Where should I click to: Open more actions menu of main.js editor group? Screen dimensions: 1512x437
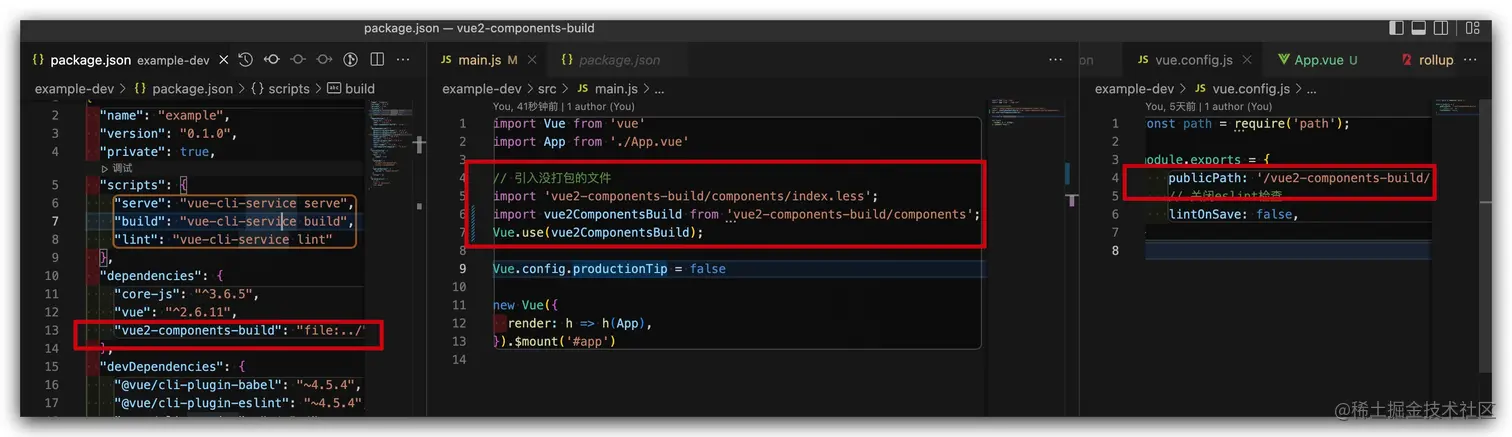tap(1055, 60)
